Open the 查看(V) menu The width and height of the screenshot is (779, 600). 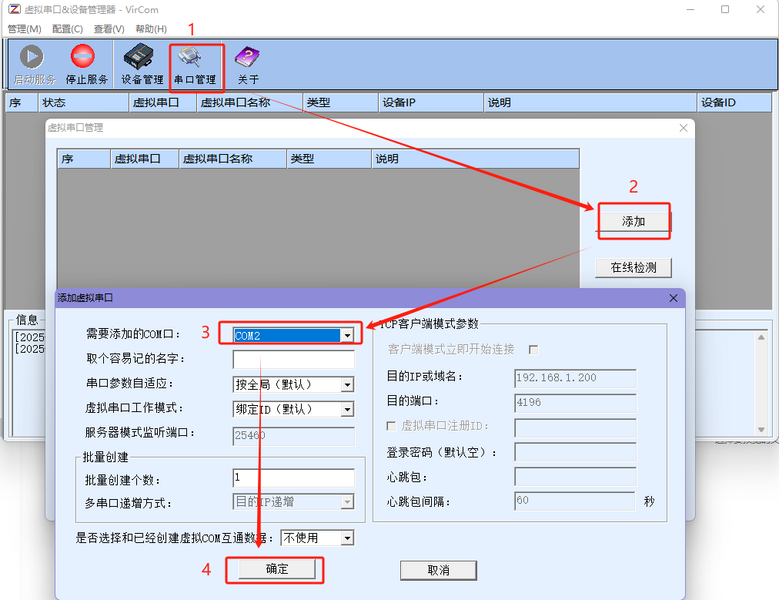109,29
